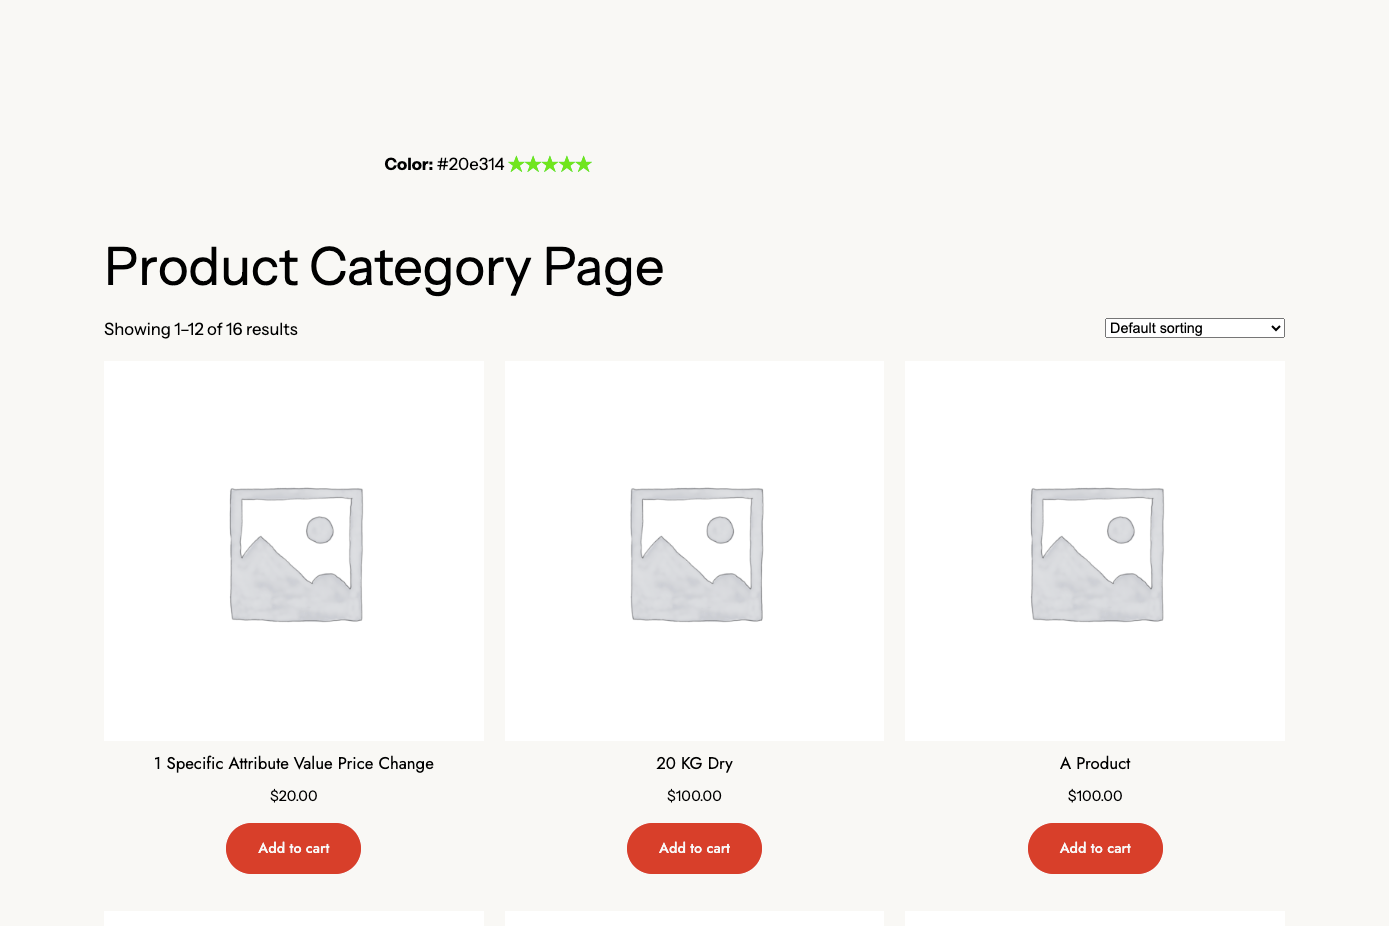
Task: Add 1 Specific Attribute Value product to cart
Action: [293, 848]
